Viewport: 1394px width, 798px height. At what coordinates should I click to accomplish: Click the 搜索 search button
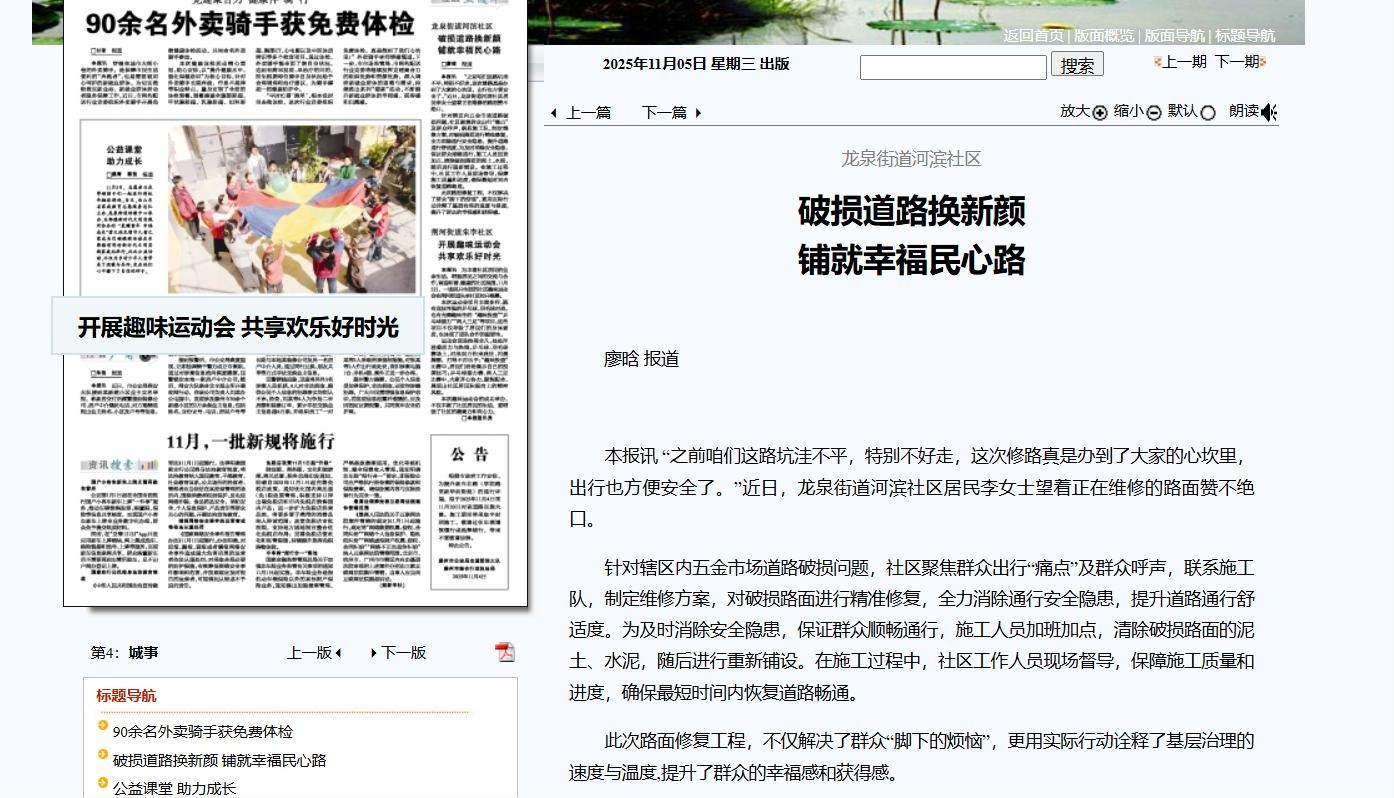click(1077, 66)
